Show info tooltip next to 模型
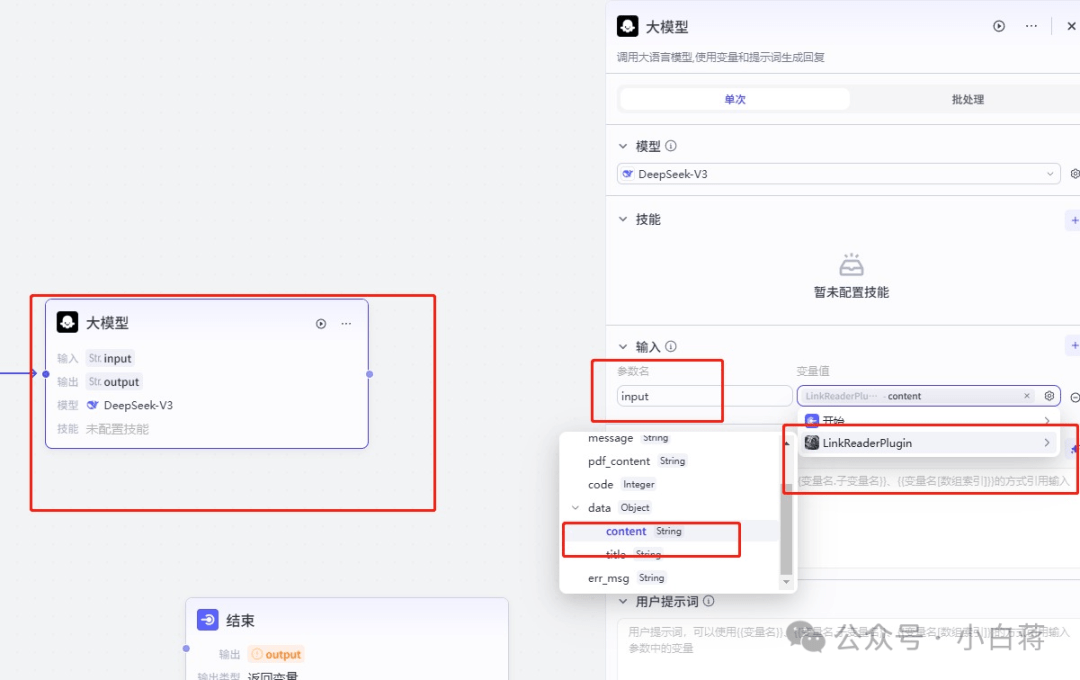Screen dimensions: 1080x680 click(671, 146)
